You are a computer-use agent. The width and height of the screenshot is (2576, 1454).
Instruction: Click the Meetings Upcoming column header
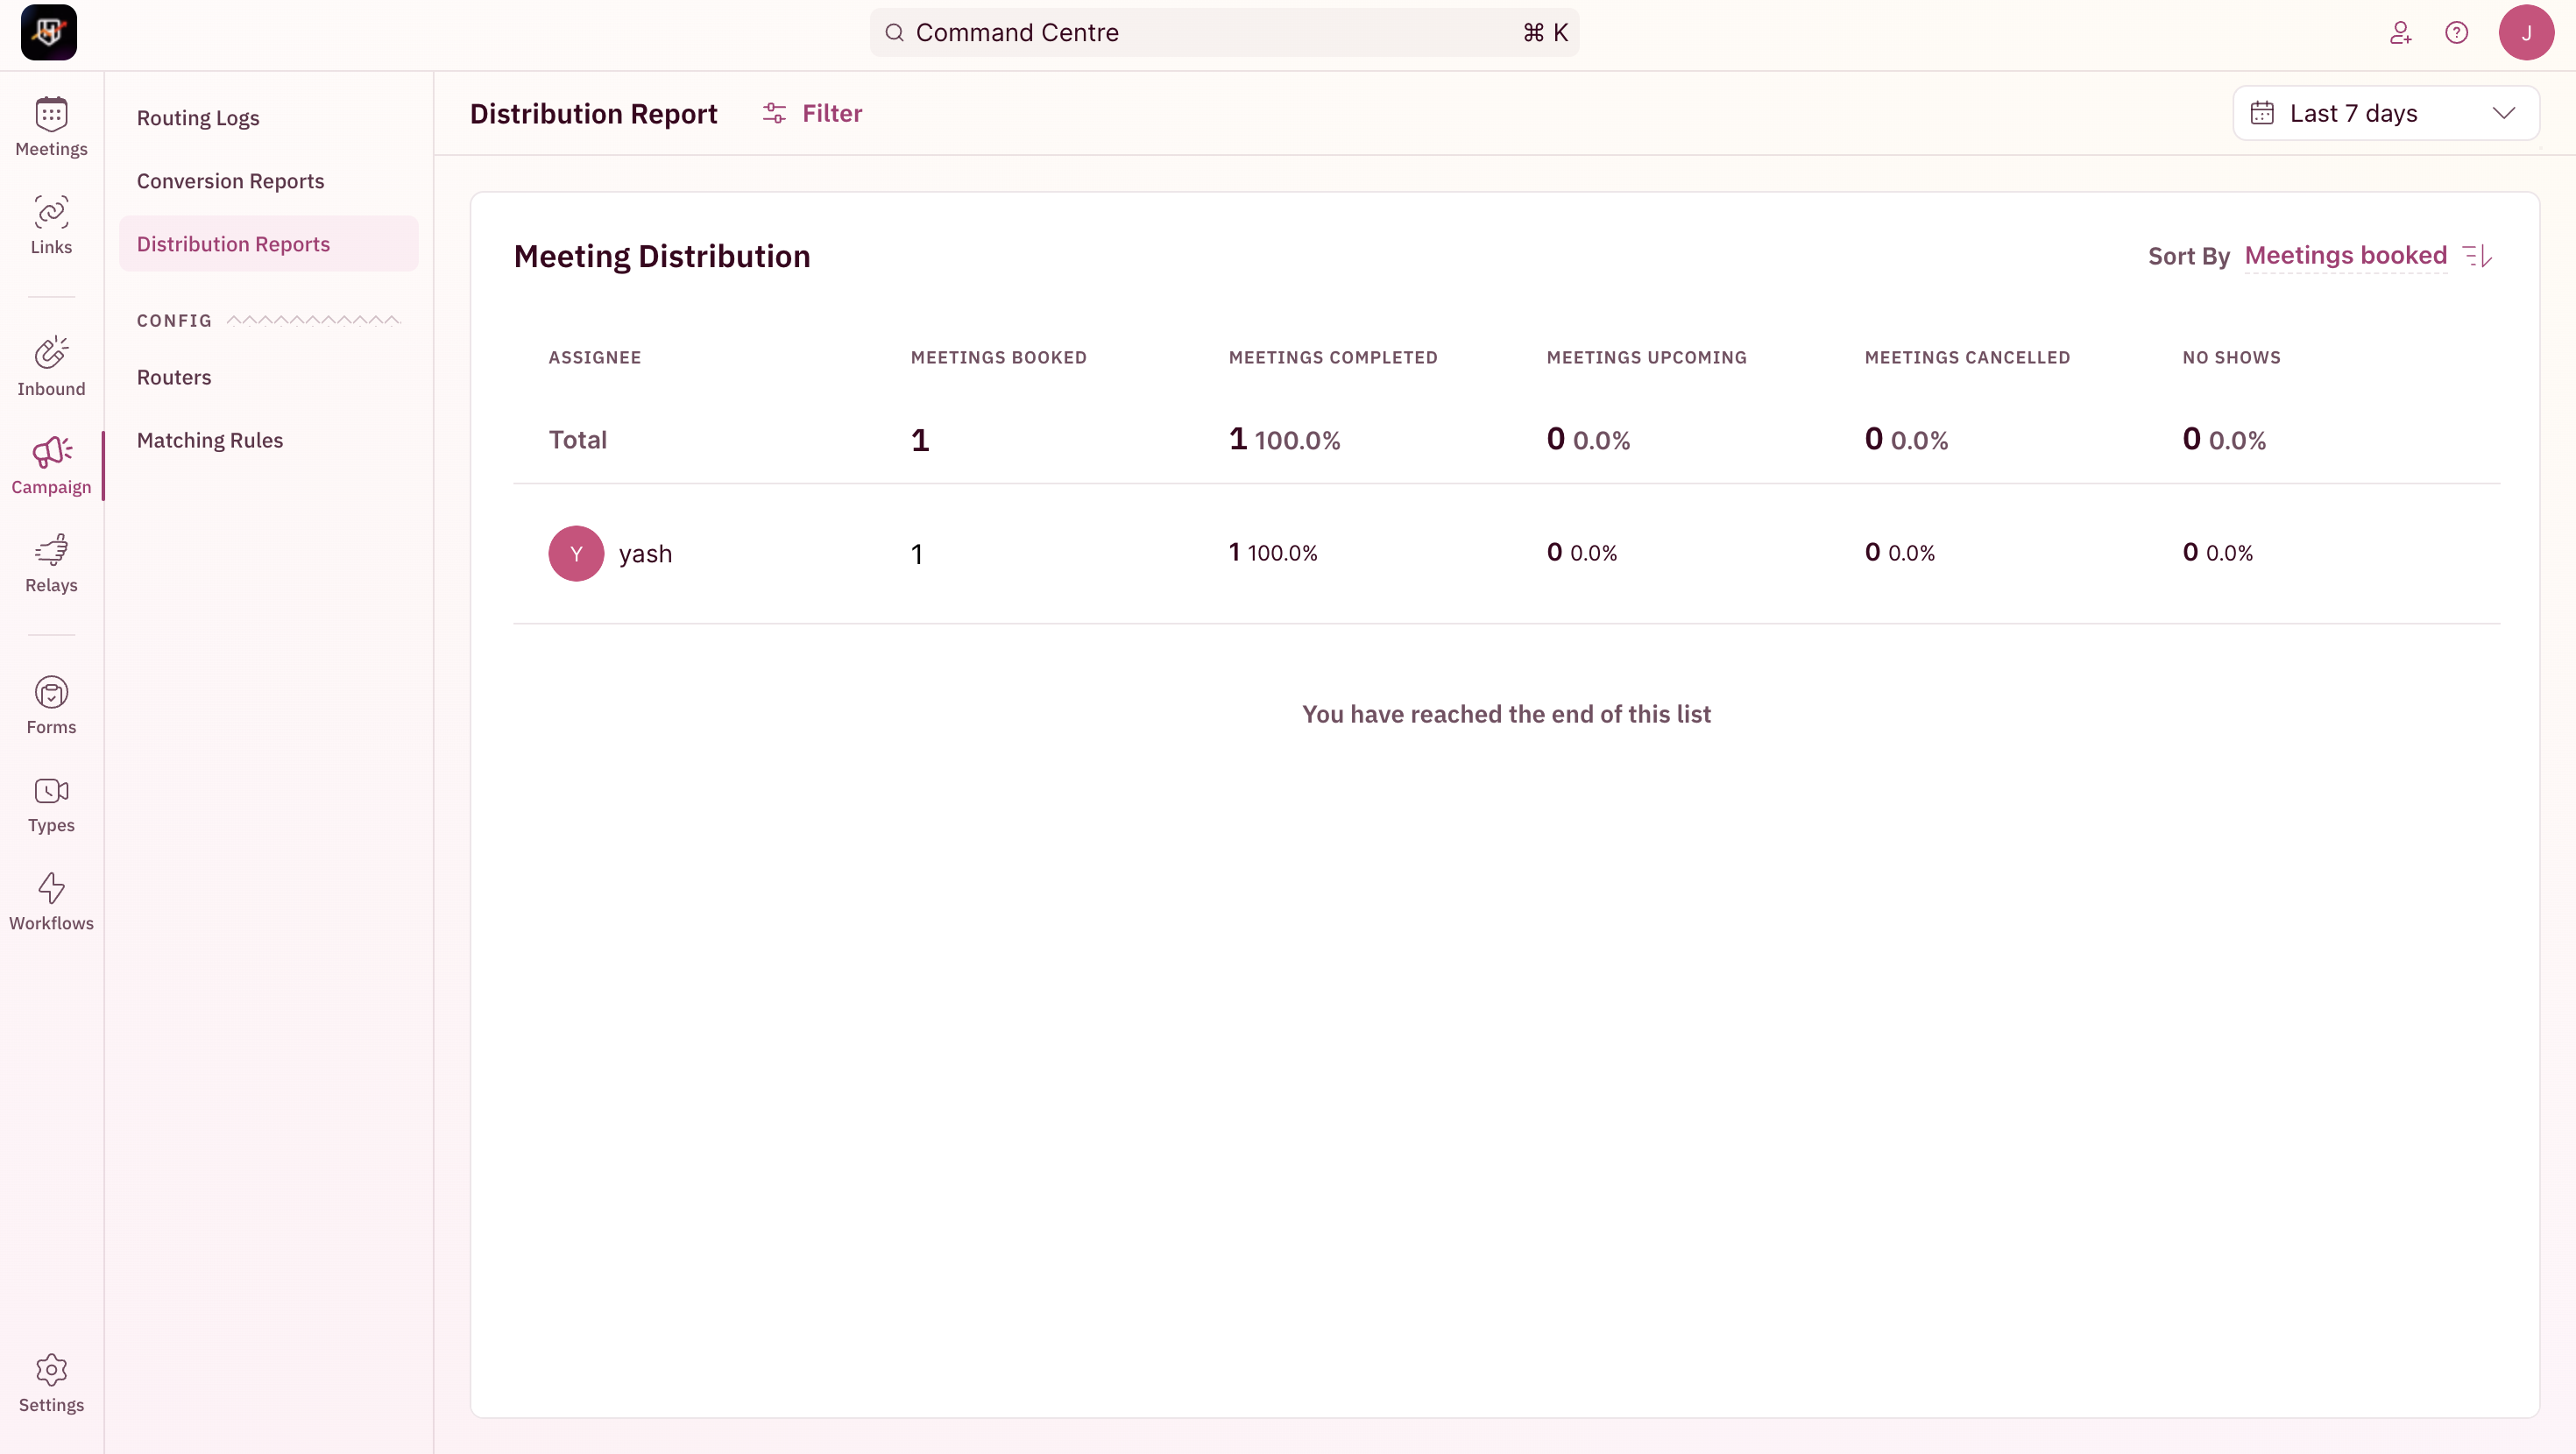[x=1646, y=358]
